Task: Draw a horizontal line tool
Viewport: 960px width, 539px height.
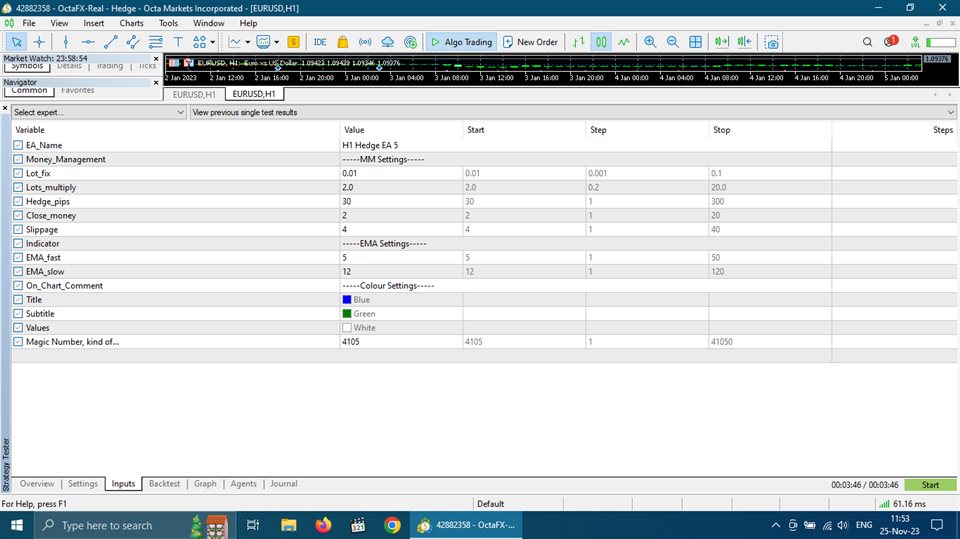Action: point(88,42)
